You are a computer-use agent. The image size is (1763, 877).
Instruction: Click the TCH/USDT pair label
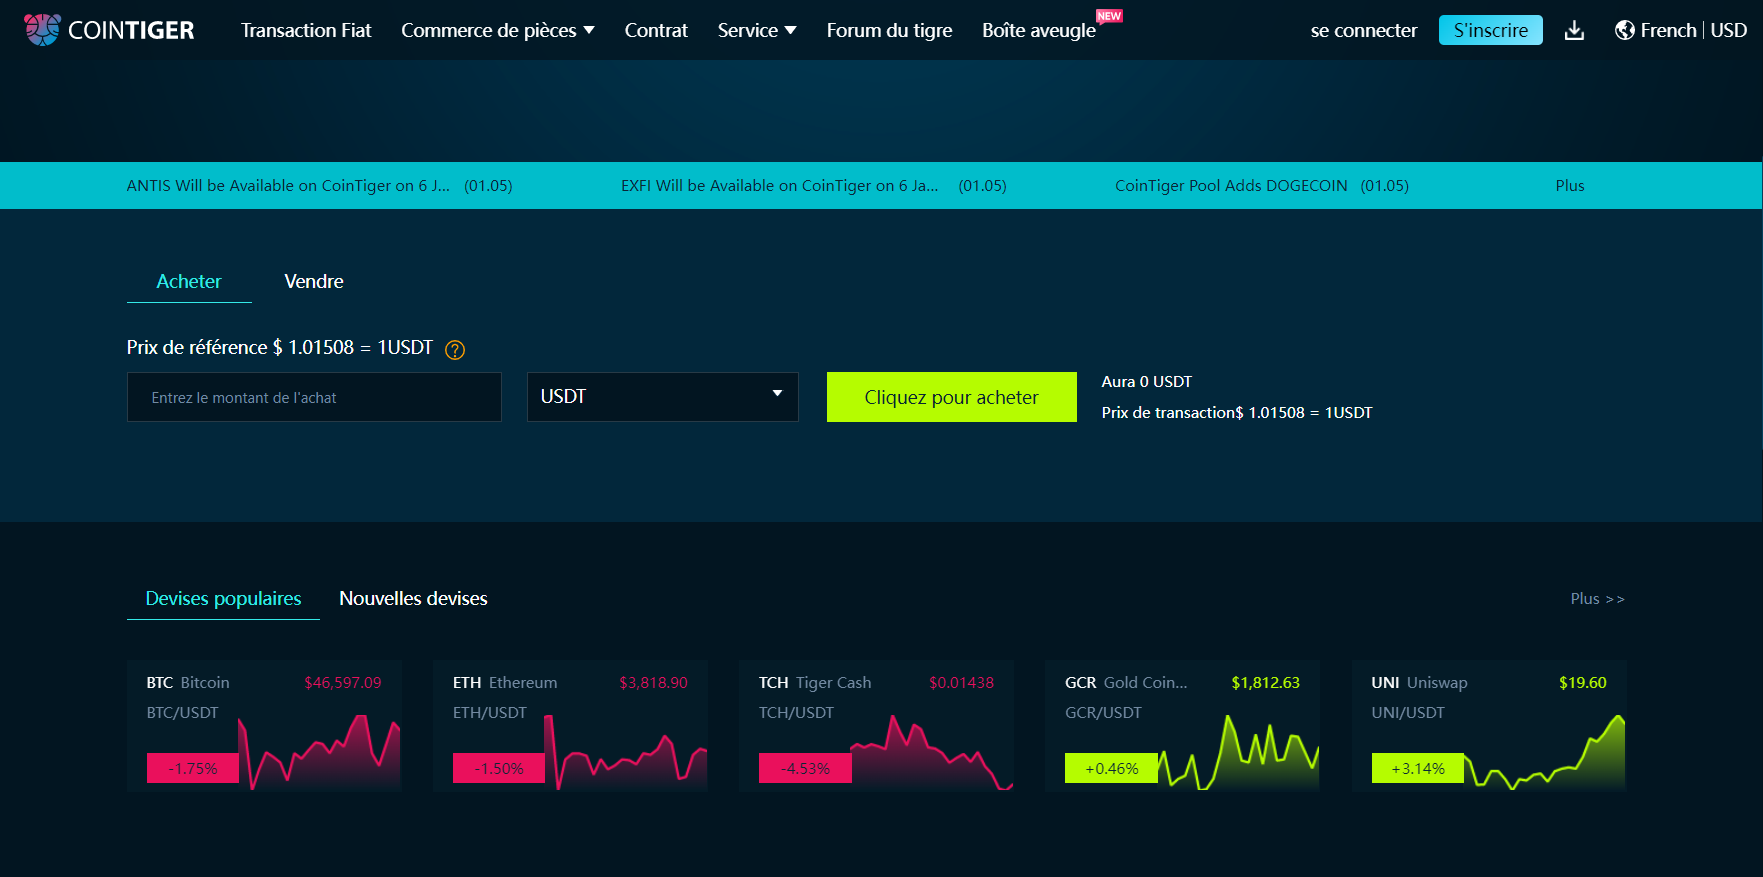pos(796,713)
